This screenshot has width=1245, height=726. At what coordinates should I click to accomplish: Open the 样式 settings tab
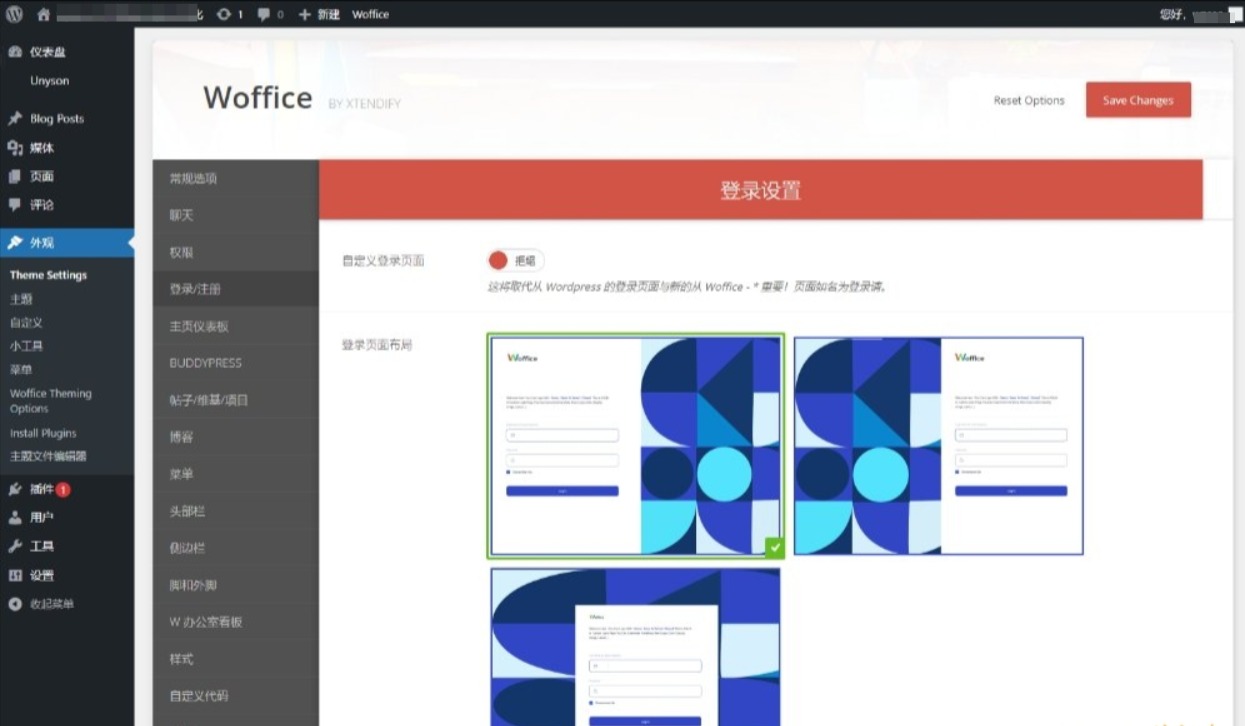(x=236, y=659)
